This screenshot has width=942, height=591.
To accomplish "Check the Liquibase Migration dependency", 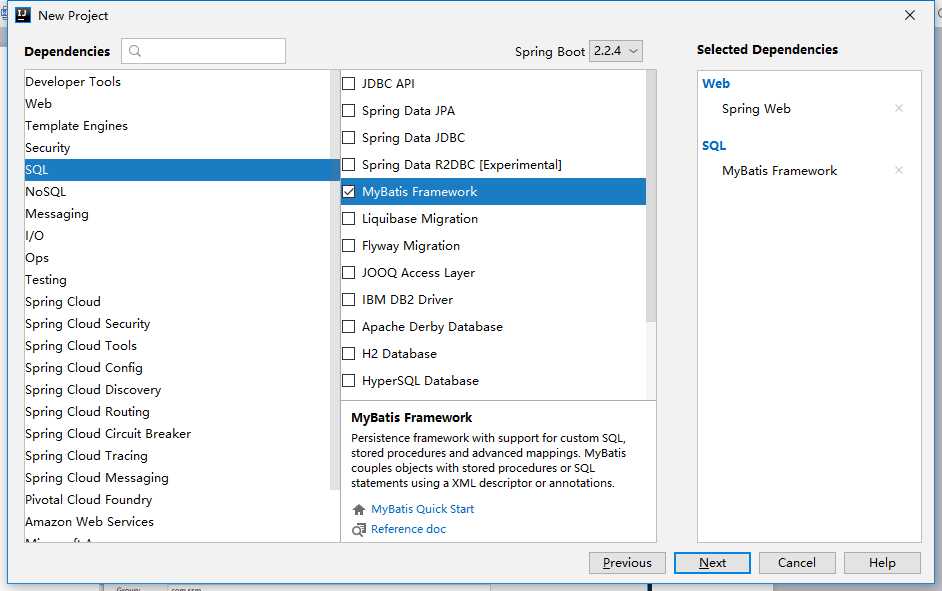I will [x=348, y=219].
